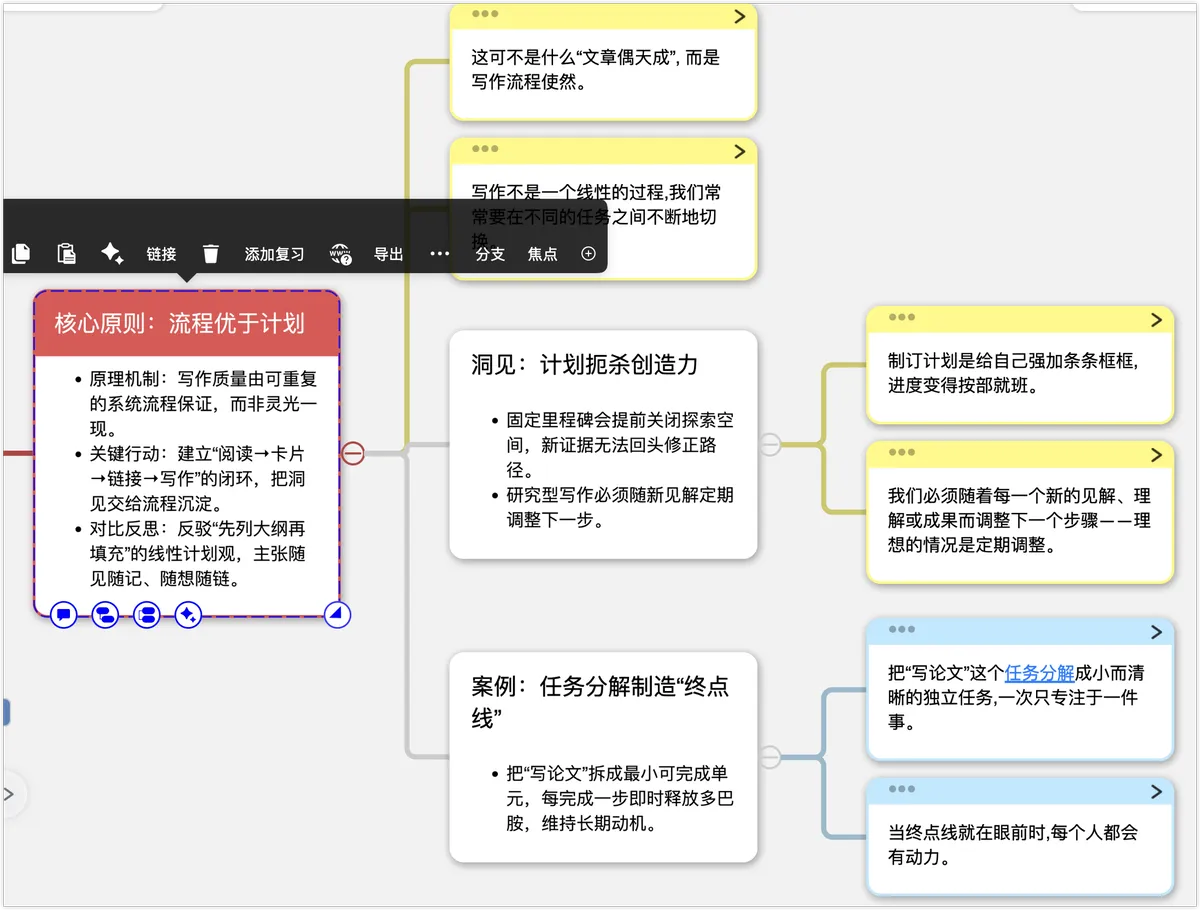1200x910 pixels.
Task: Click the AI sparkle icon in the dark toolbar
Action: pyautogui.click(x=112, y=254)
